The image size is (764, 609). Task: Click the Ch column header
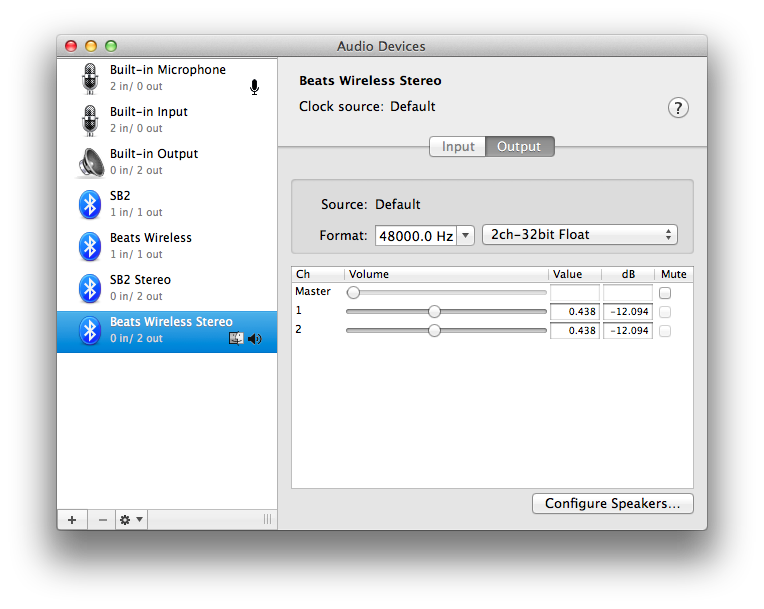click(x=318, y=274)
